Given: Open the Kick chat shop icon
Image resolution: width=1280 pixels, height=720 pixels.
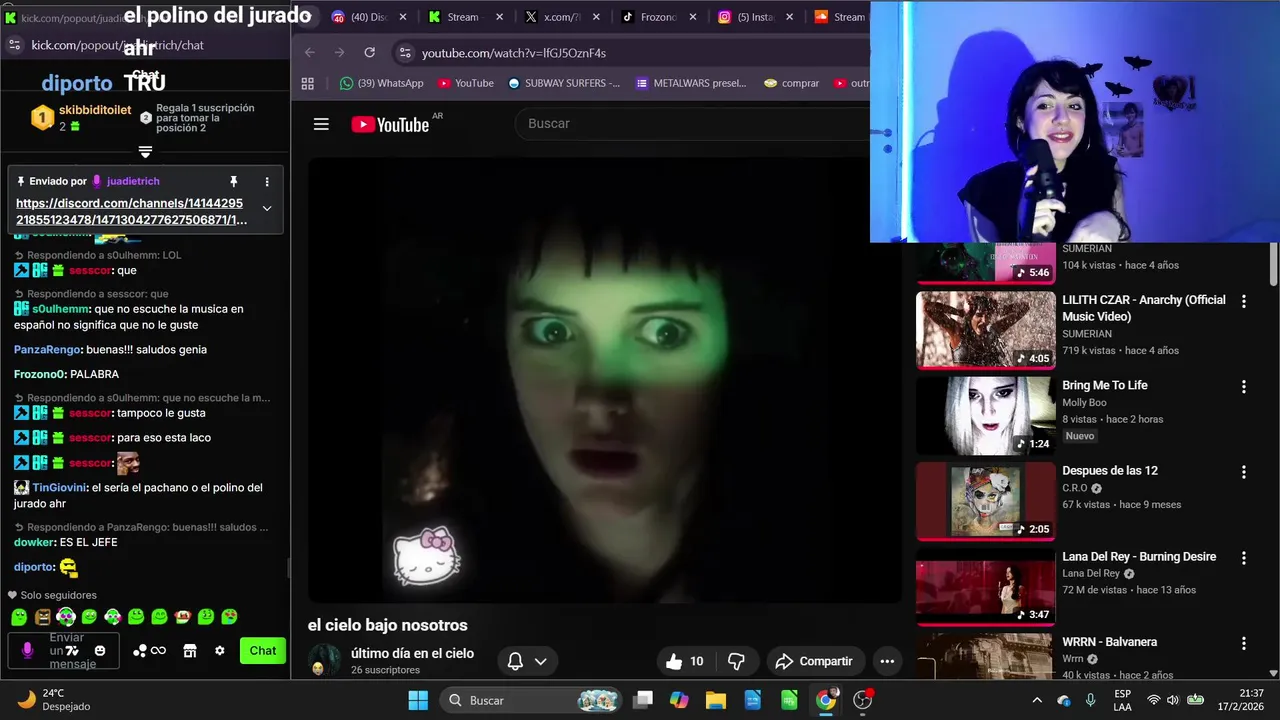Looking at the screenshot, I should (x=190, y=651).
